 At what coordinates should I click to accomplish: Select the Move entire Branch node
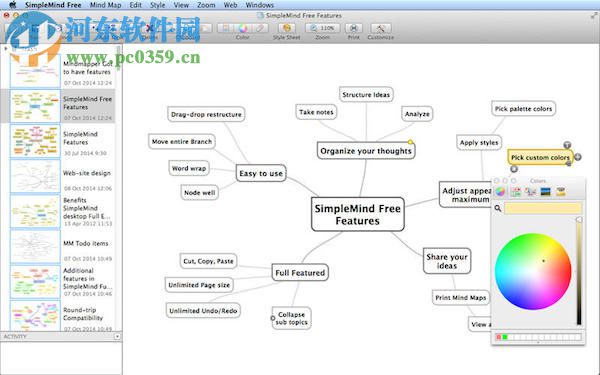click(182, 141)
